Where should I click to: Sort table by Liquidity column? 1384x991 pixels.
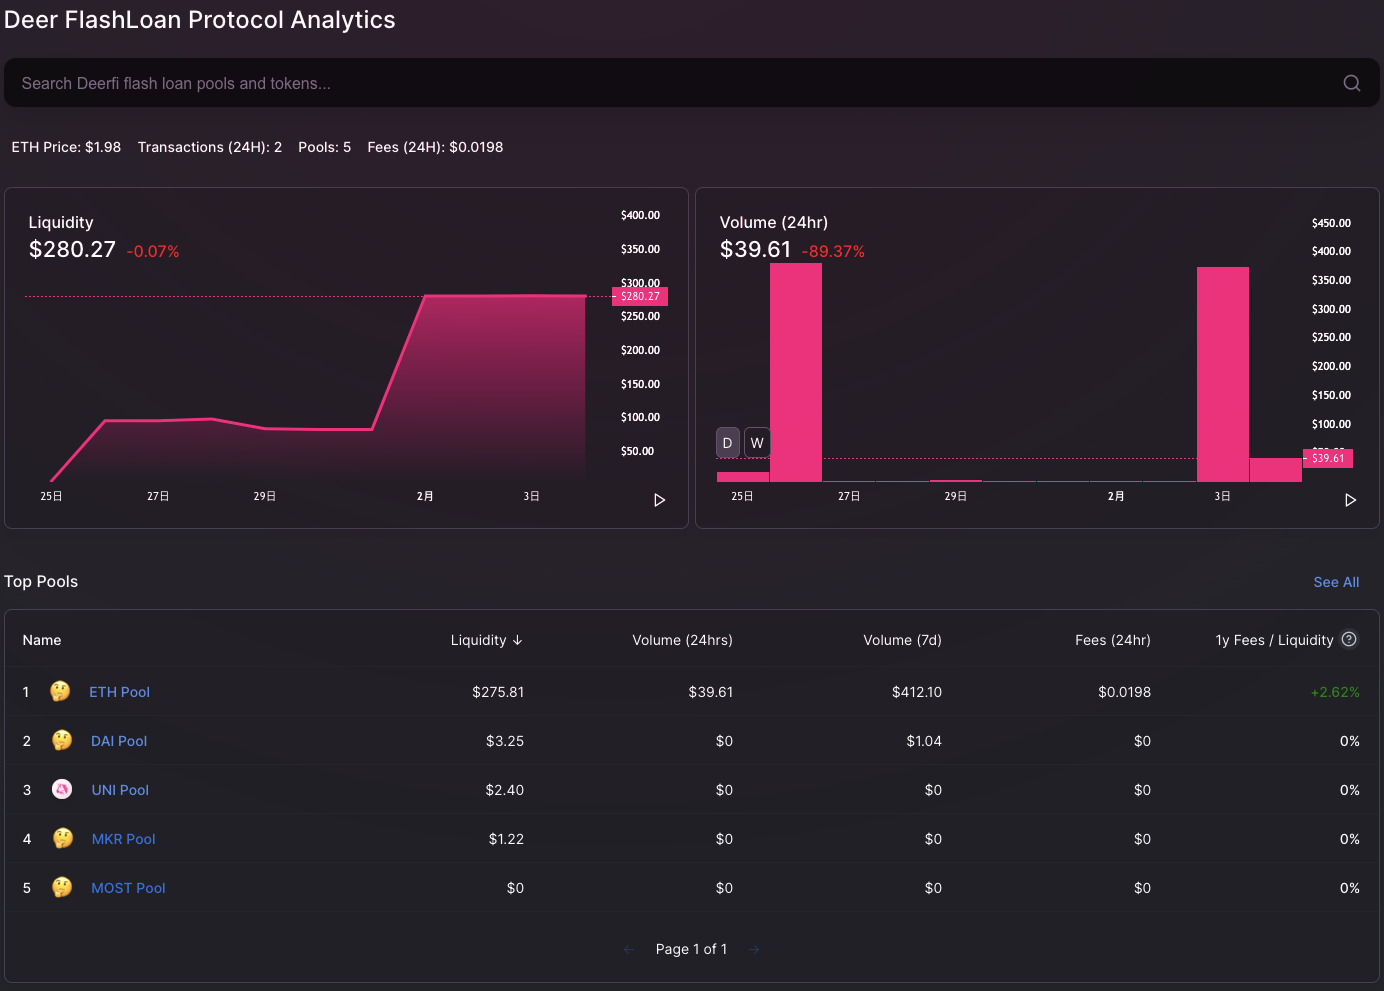point(486,640)
